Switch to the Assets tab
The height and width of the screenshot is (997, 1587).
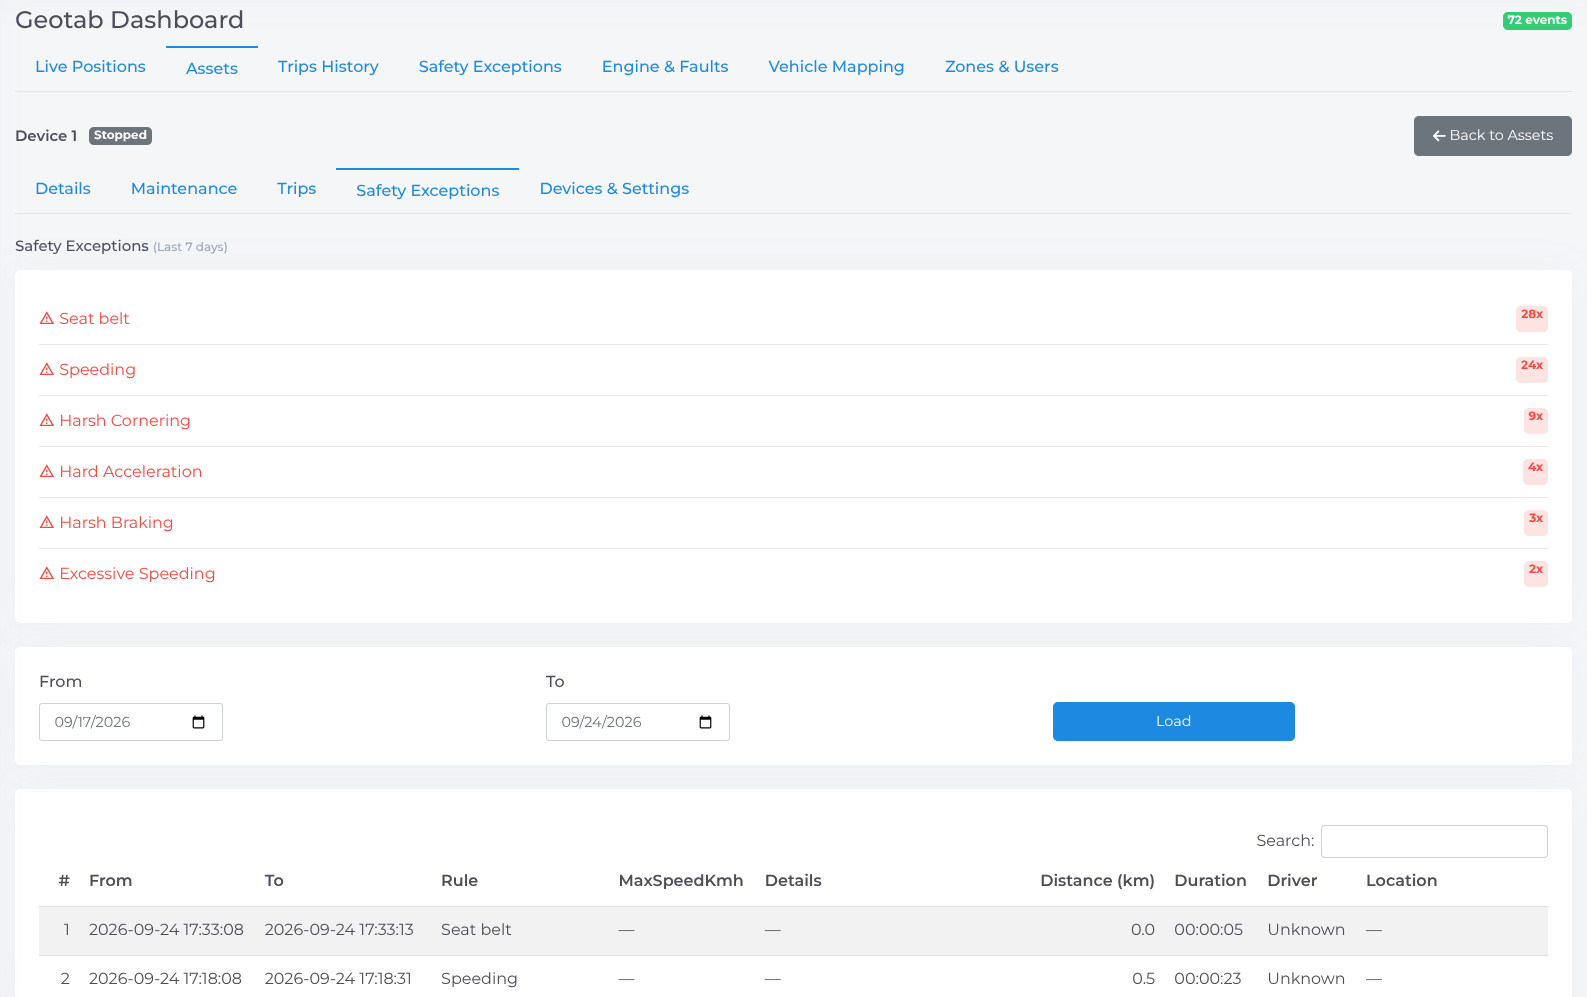[x=212, y=68]
